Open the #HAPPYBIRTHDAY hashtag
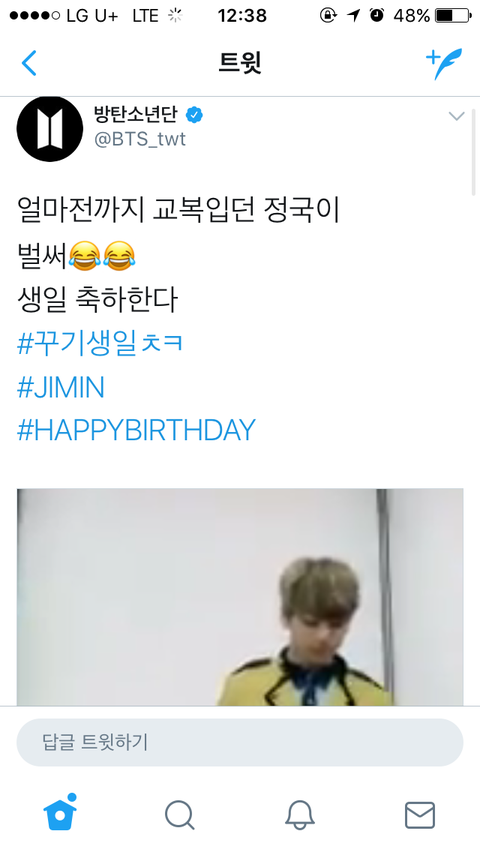480x852 pixels. coord(136,430)
